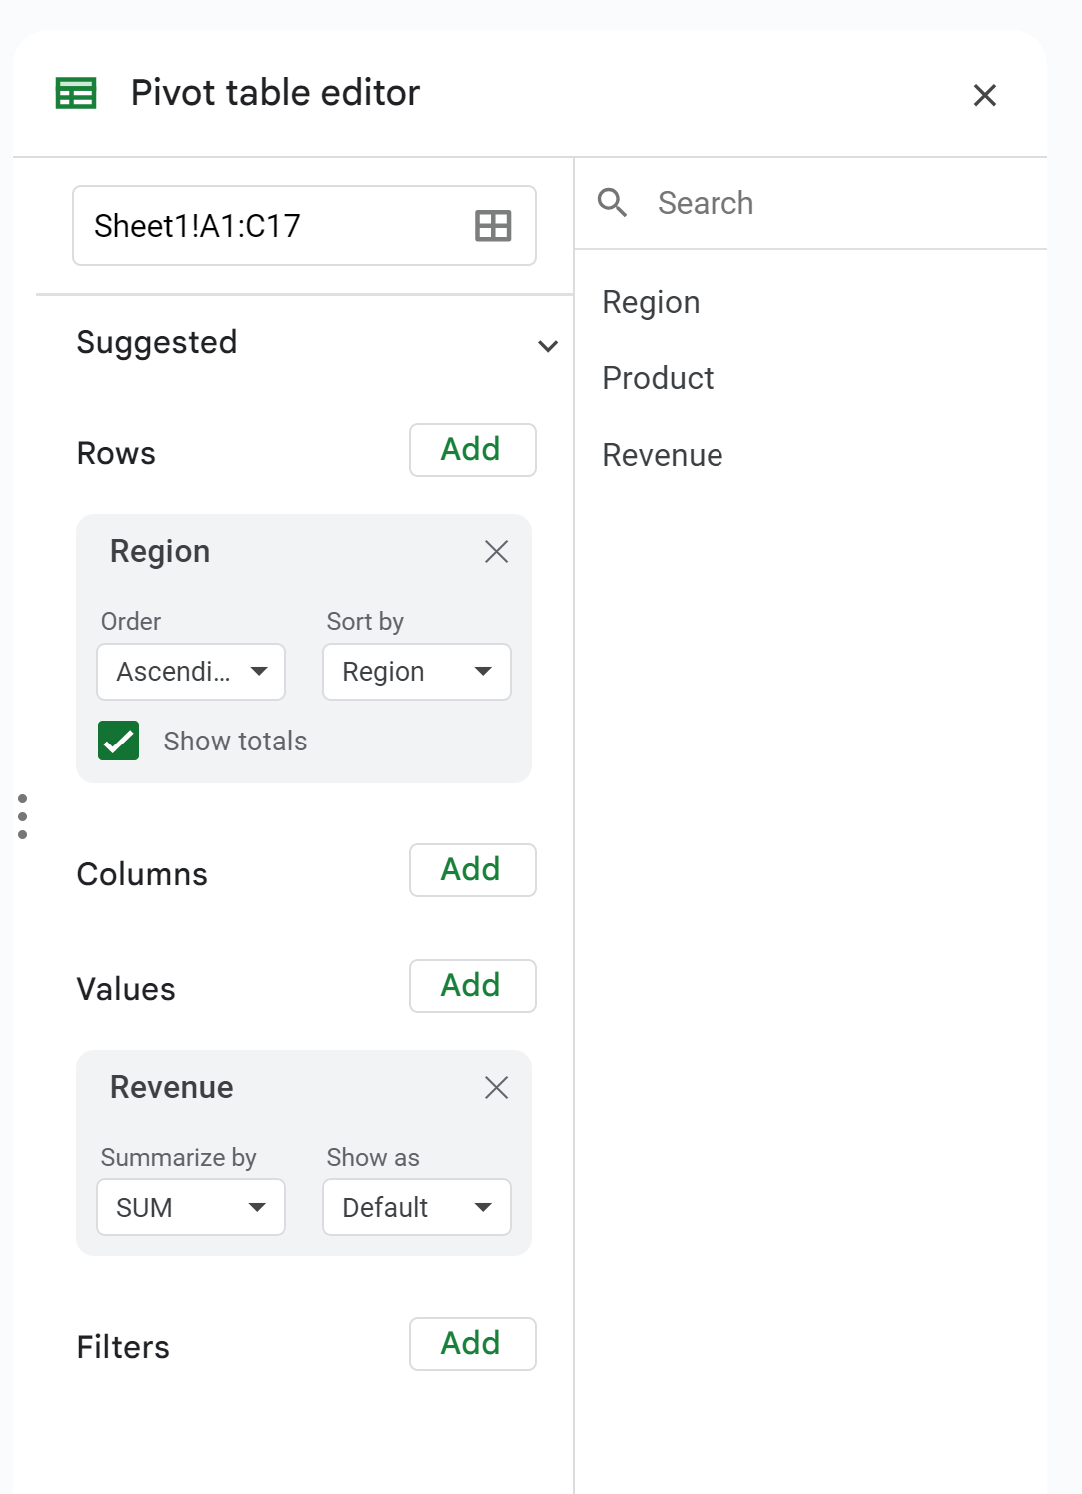Remove the Region row with its X icon
1082x1494 pixels.
(x=496, y=551)
